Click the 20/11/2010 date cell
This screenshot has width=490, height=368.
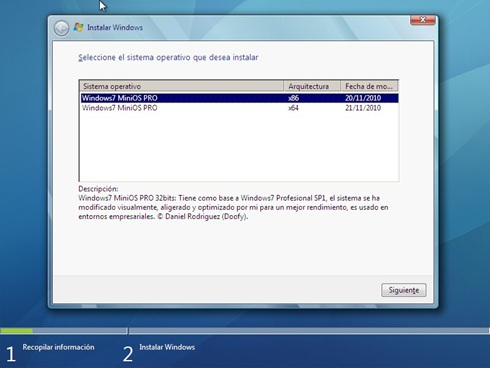point(363,98)
